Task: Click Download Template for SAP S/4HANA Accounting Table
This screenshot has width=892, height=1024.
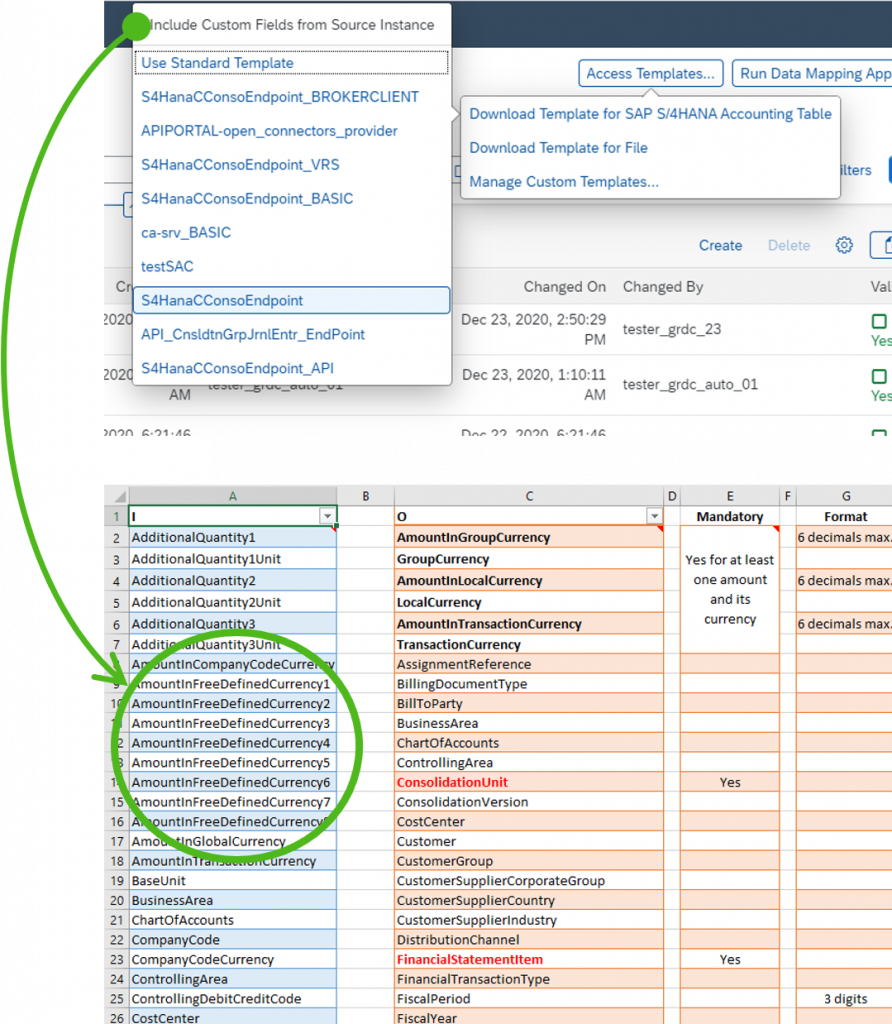Action: 650,114
